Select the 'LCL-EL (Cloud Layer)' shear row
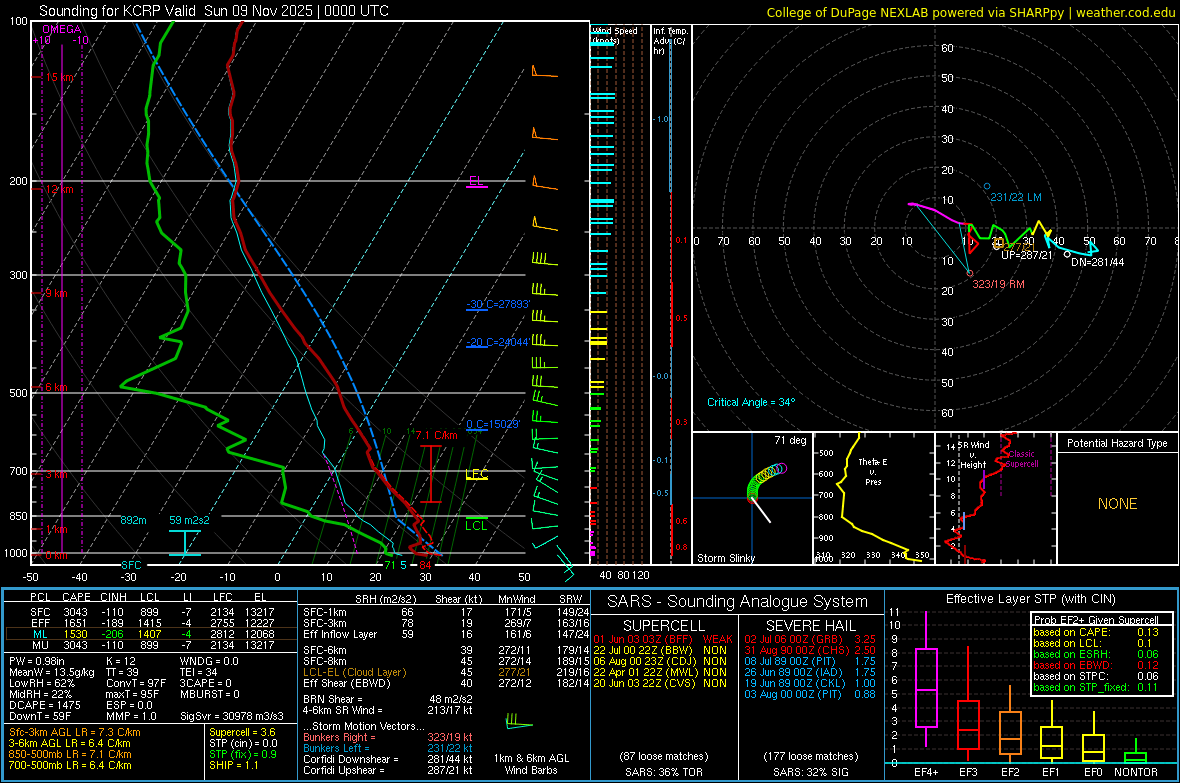This screenshot has width=1180, height=783. (446, 672)
